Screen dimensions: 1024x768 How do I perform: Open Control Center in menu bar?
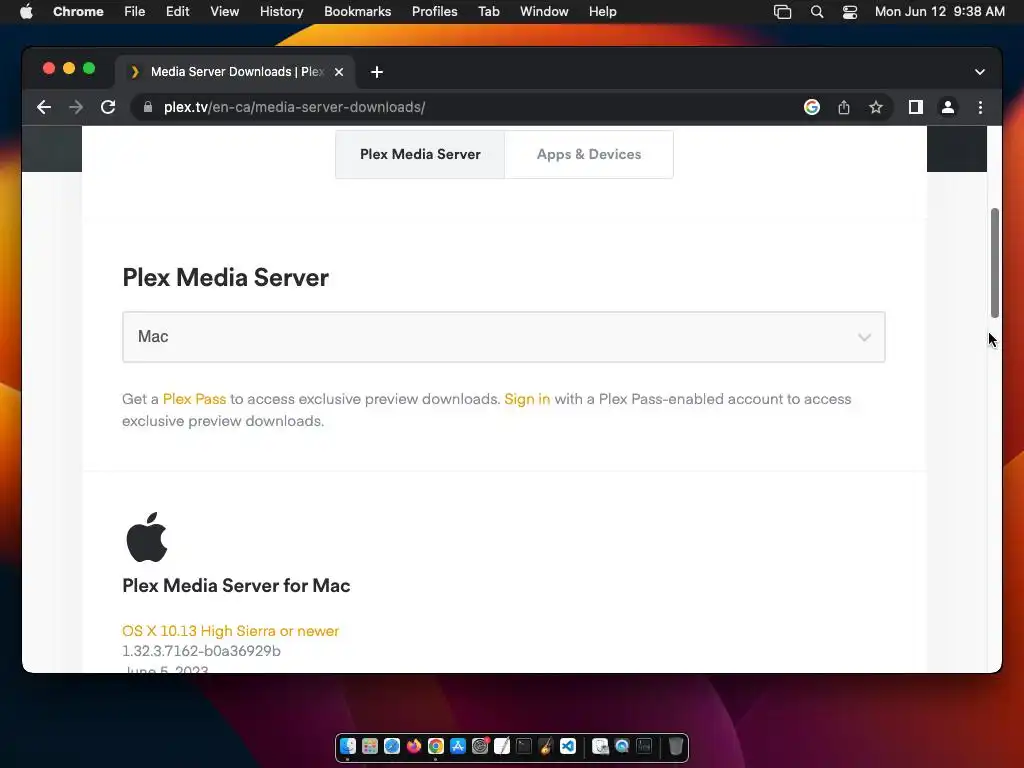[850, 12]
